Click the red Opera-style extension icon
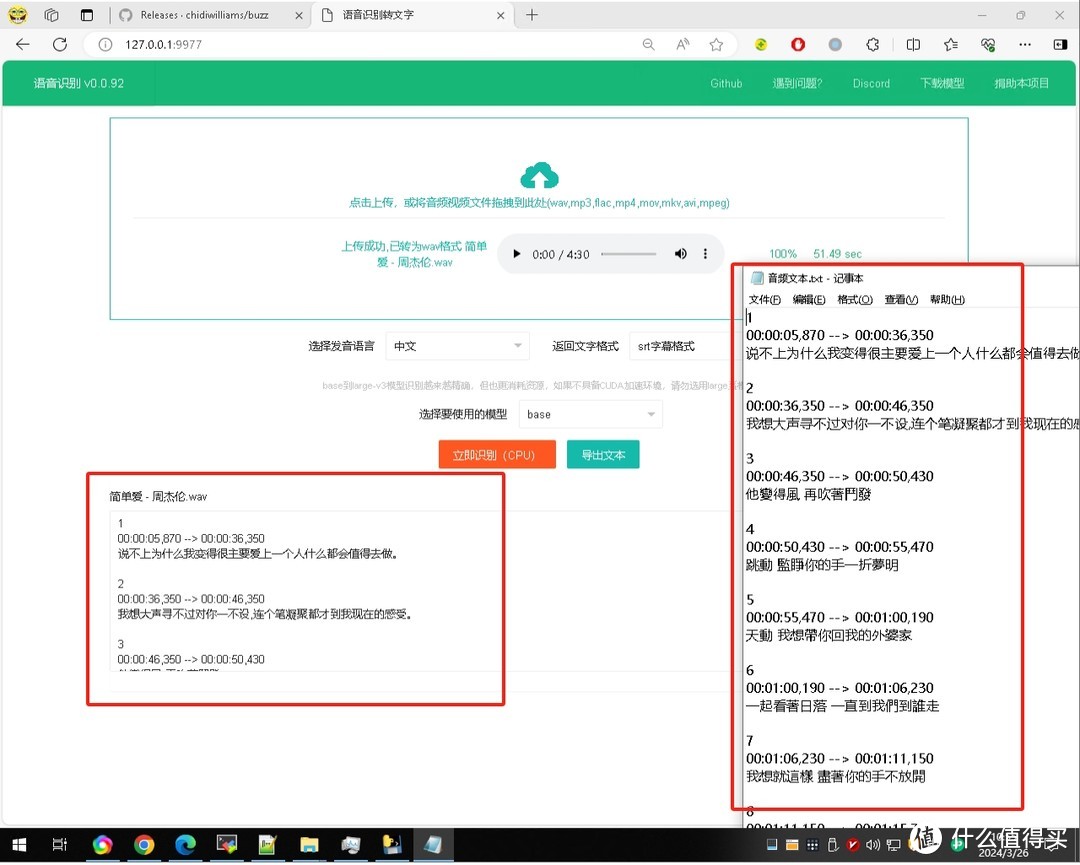1080x865 pixels. point(798,45)
